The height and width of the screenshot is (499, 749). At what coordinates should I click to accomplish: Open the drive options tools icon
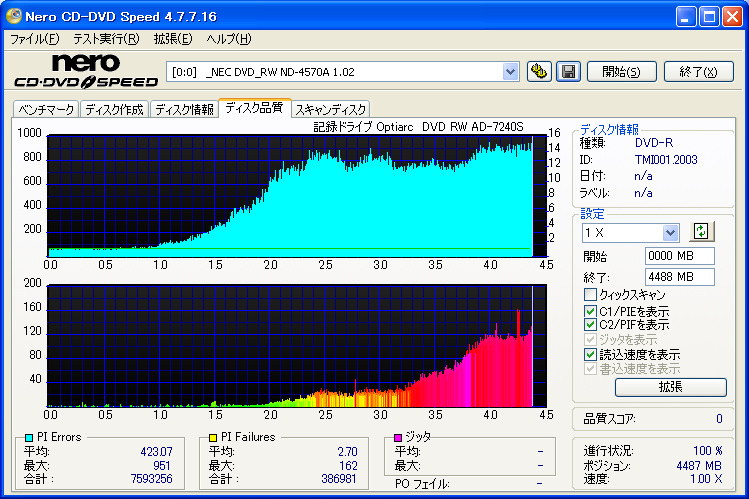pyautogui.click(x=539, y=72)
